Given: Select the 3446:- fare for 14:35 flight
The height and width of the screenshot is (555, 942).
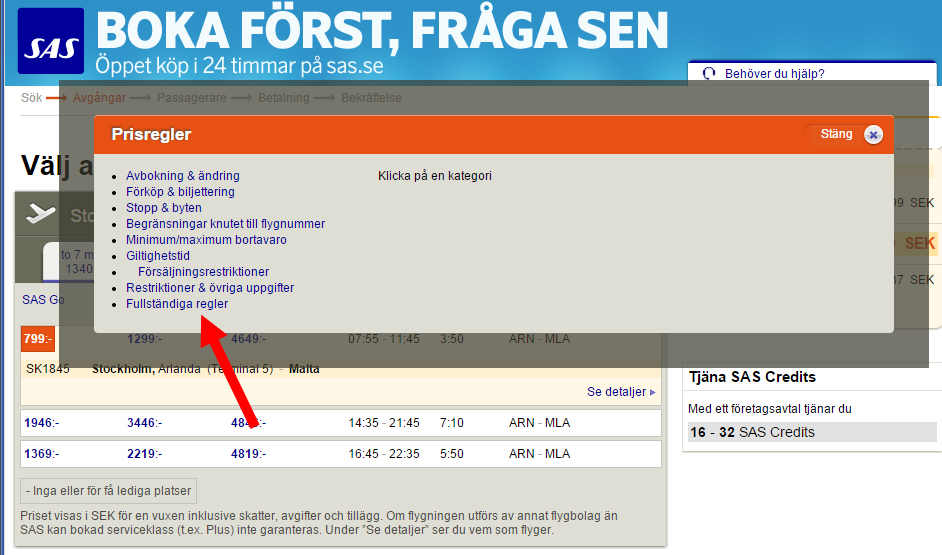Looking at the screenshot, I should pyautogui.click(x=144, y=423).
